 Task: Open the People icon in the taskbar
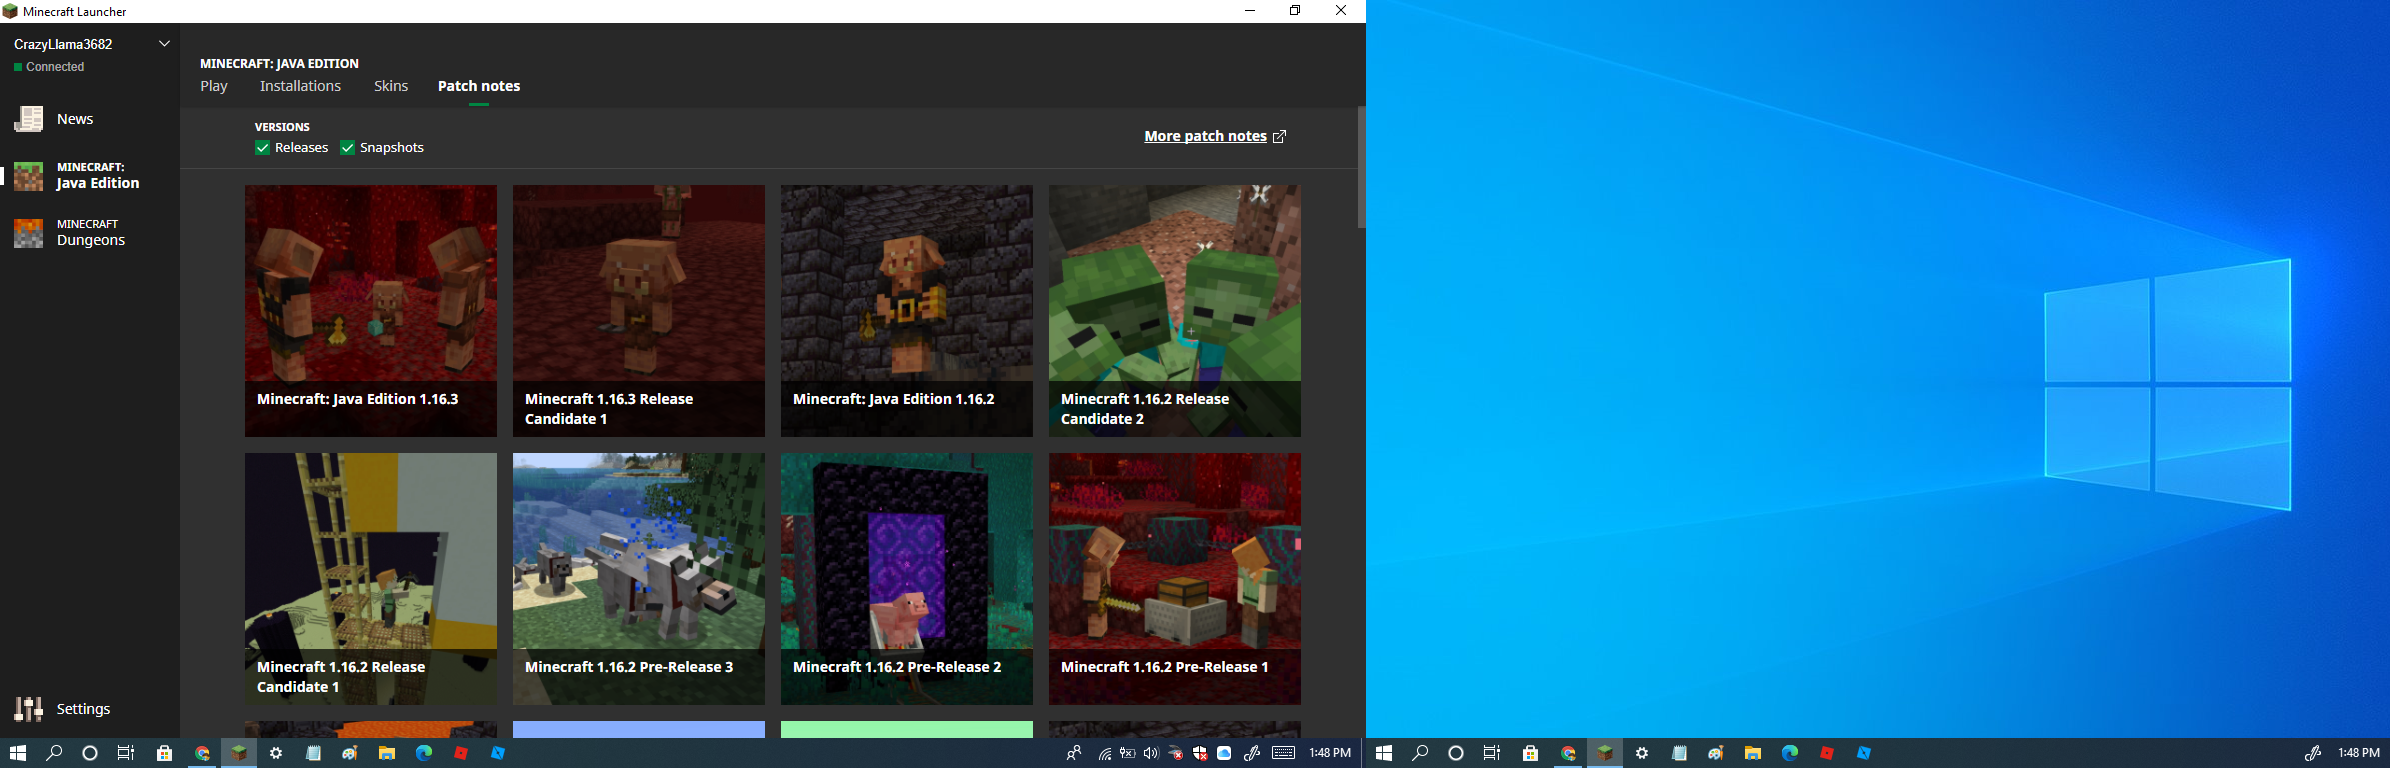[x=1074, y=753]
